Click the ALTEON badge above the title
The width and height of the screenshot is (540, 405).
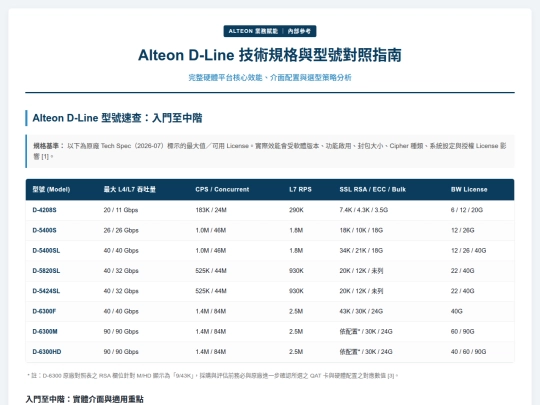270,31
